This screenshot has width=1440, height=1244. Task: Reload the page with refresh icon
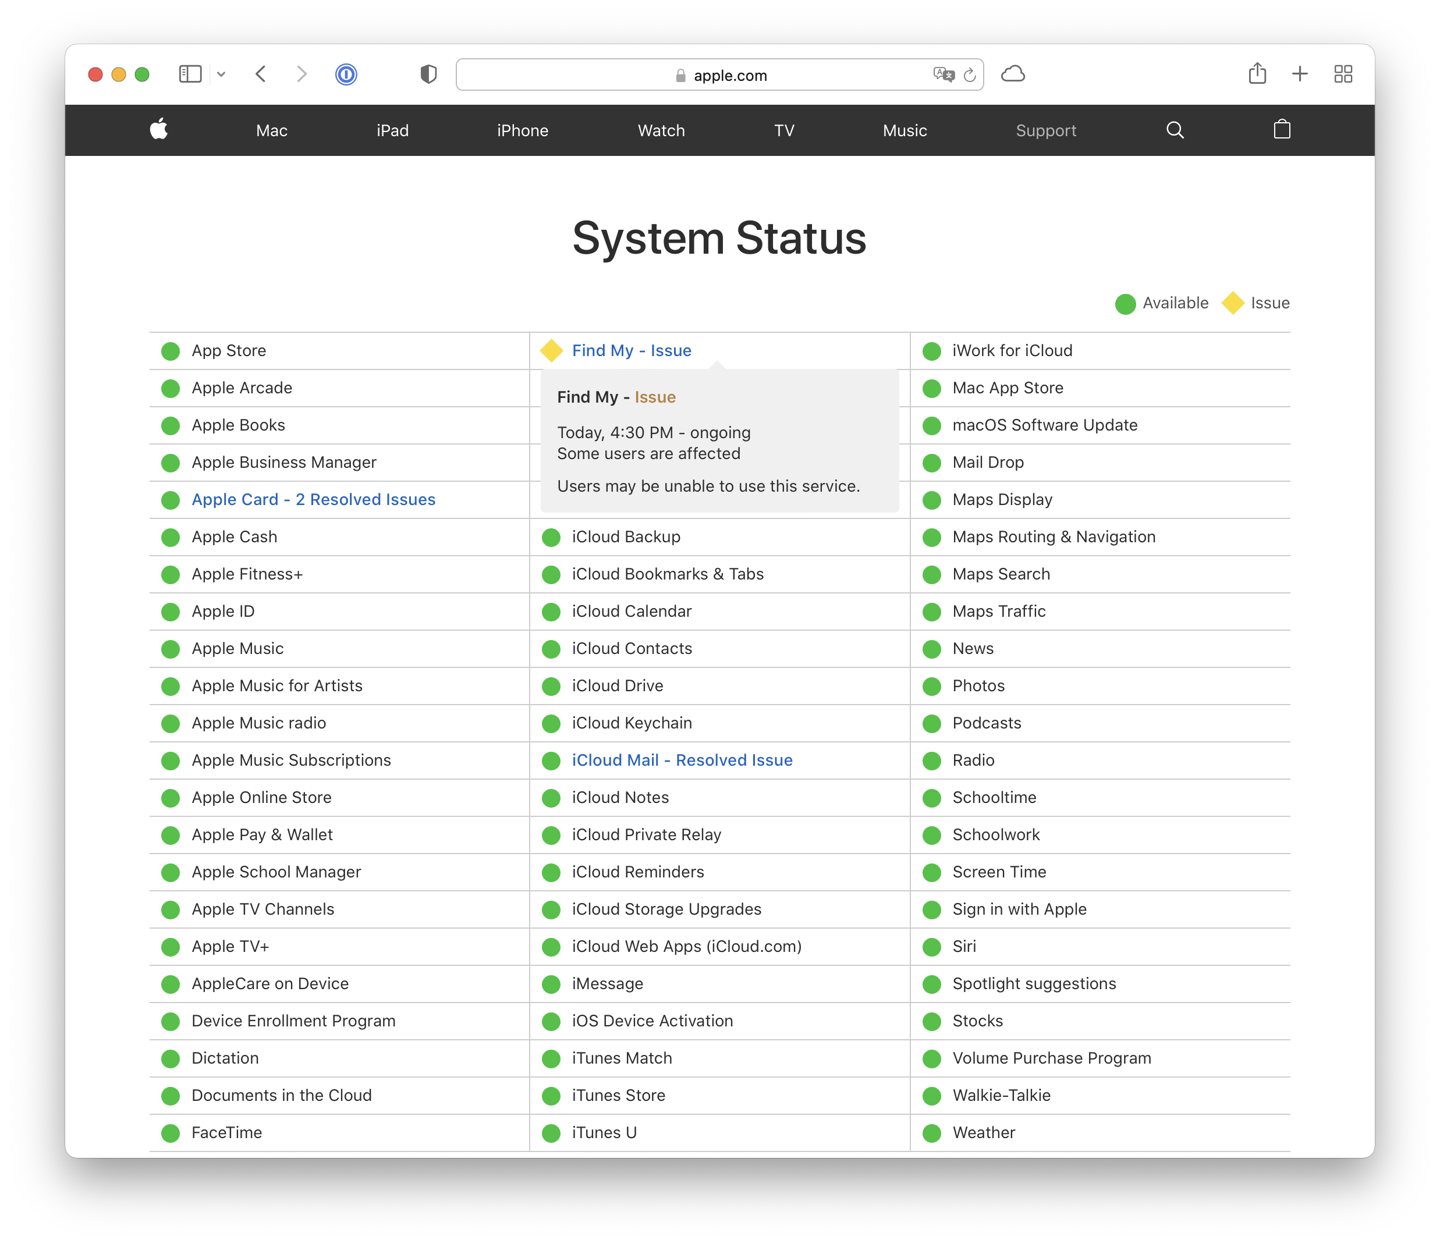pos(969,75)
